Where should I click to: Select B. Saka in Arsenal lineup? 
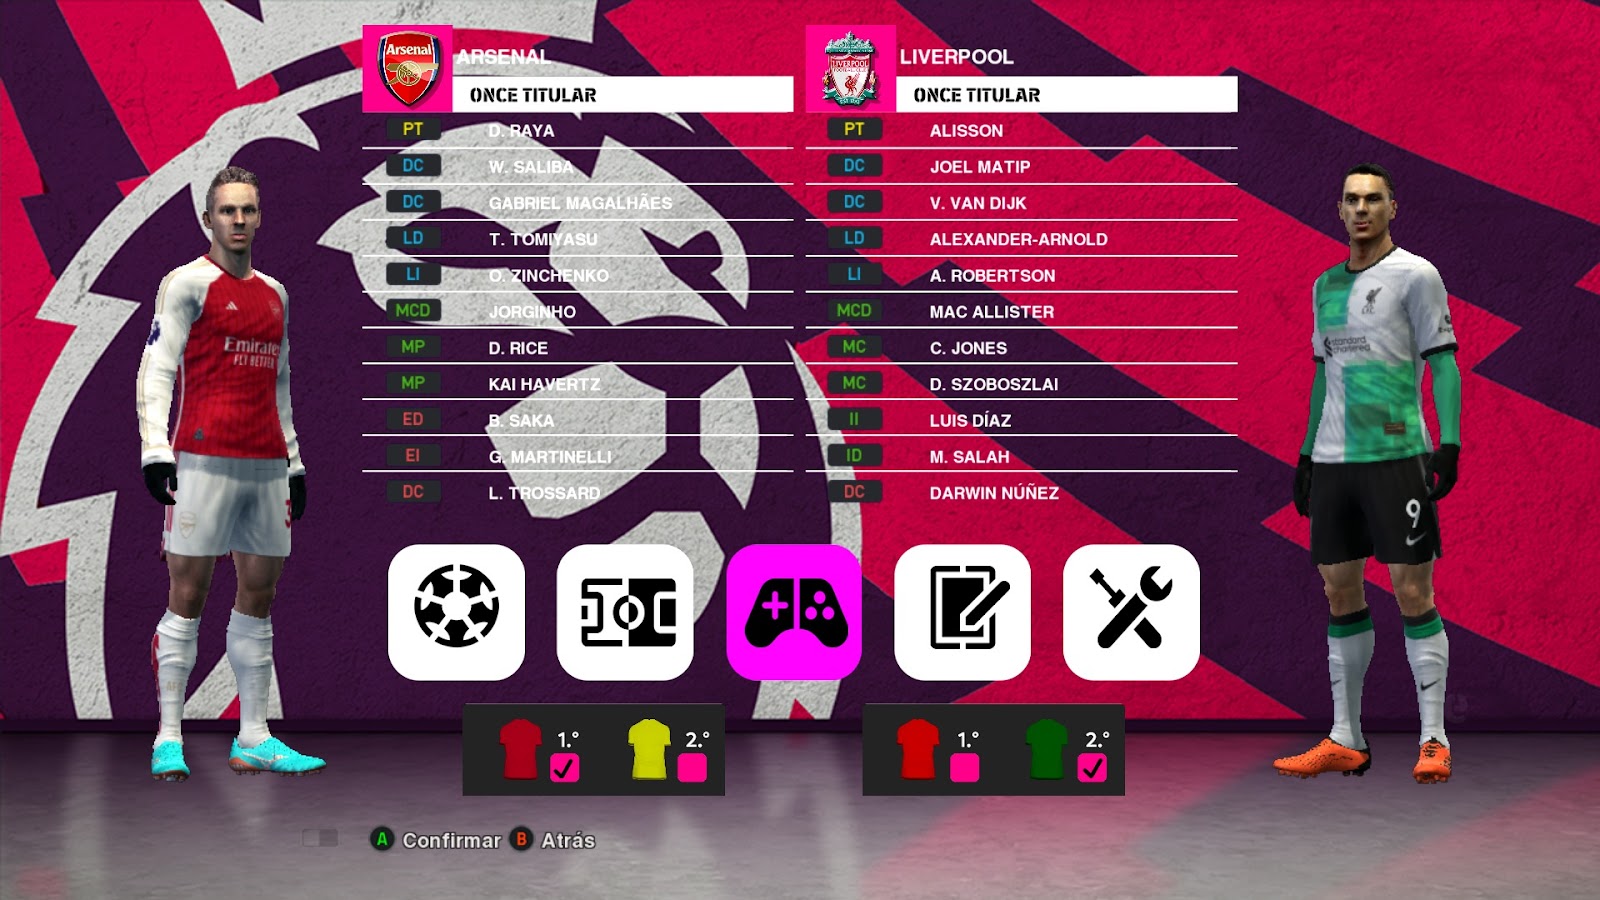pyautogui.click(x=578, y=420)
